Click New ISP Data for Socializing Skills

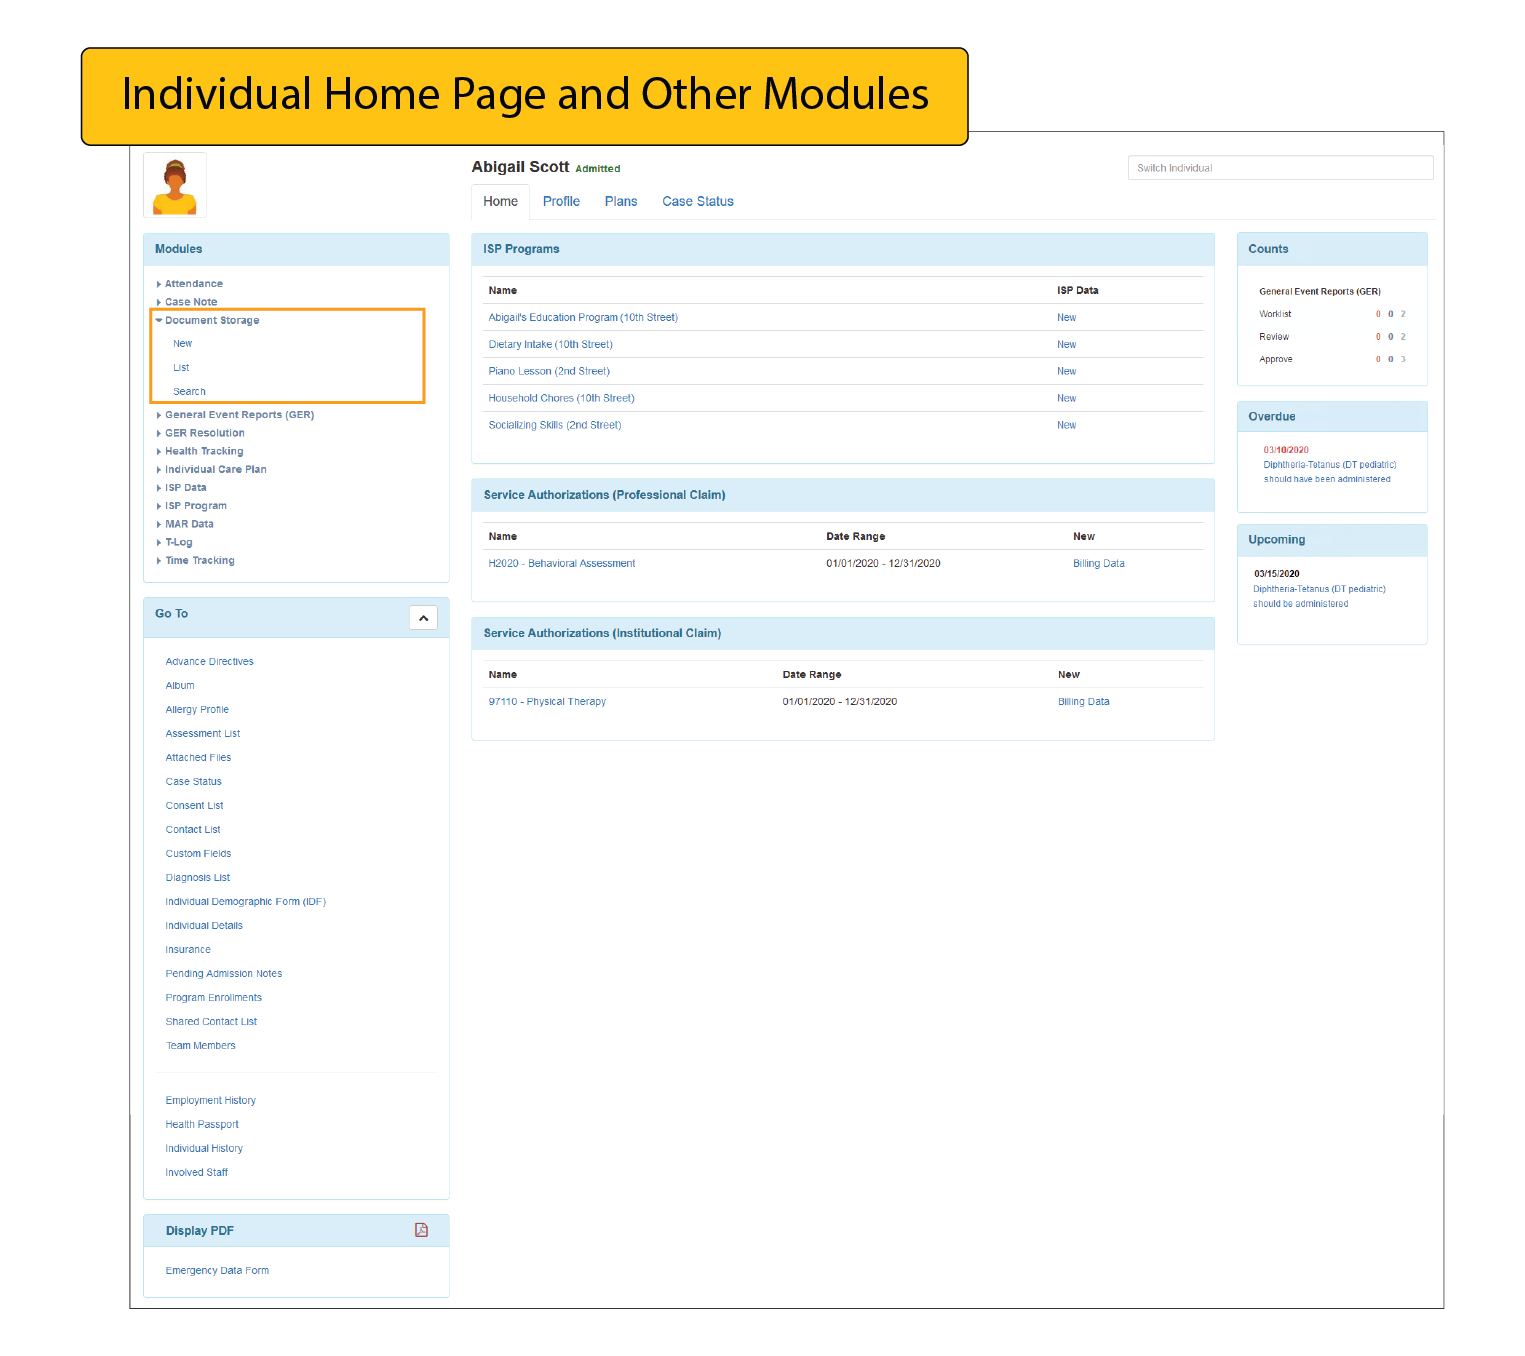click(1067, 426)
